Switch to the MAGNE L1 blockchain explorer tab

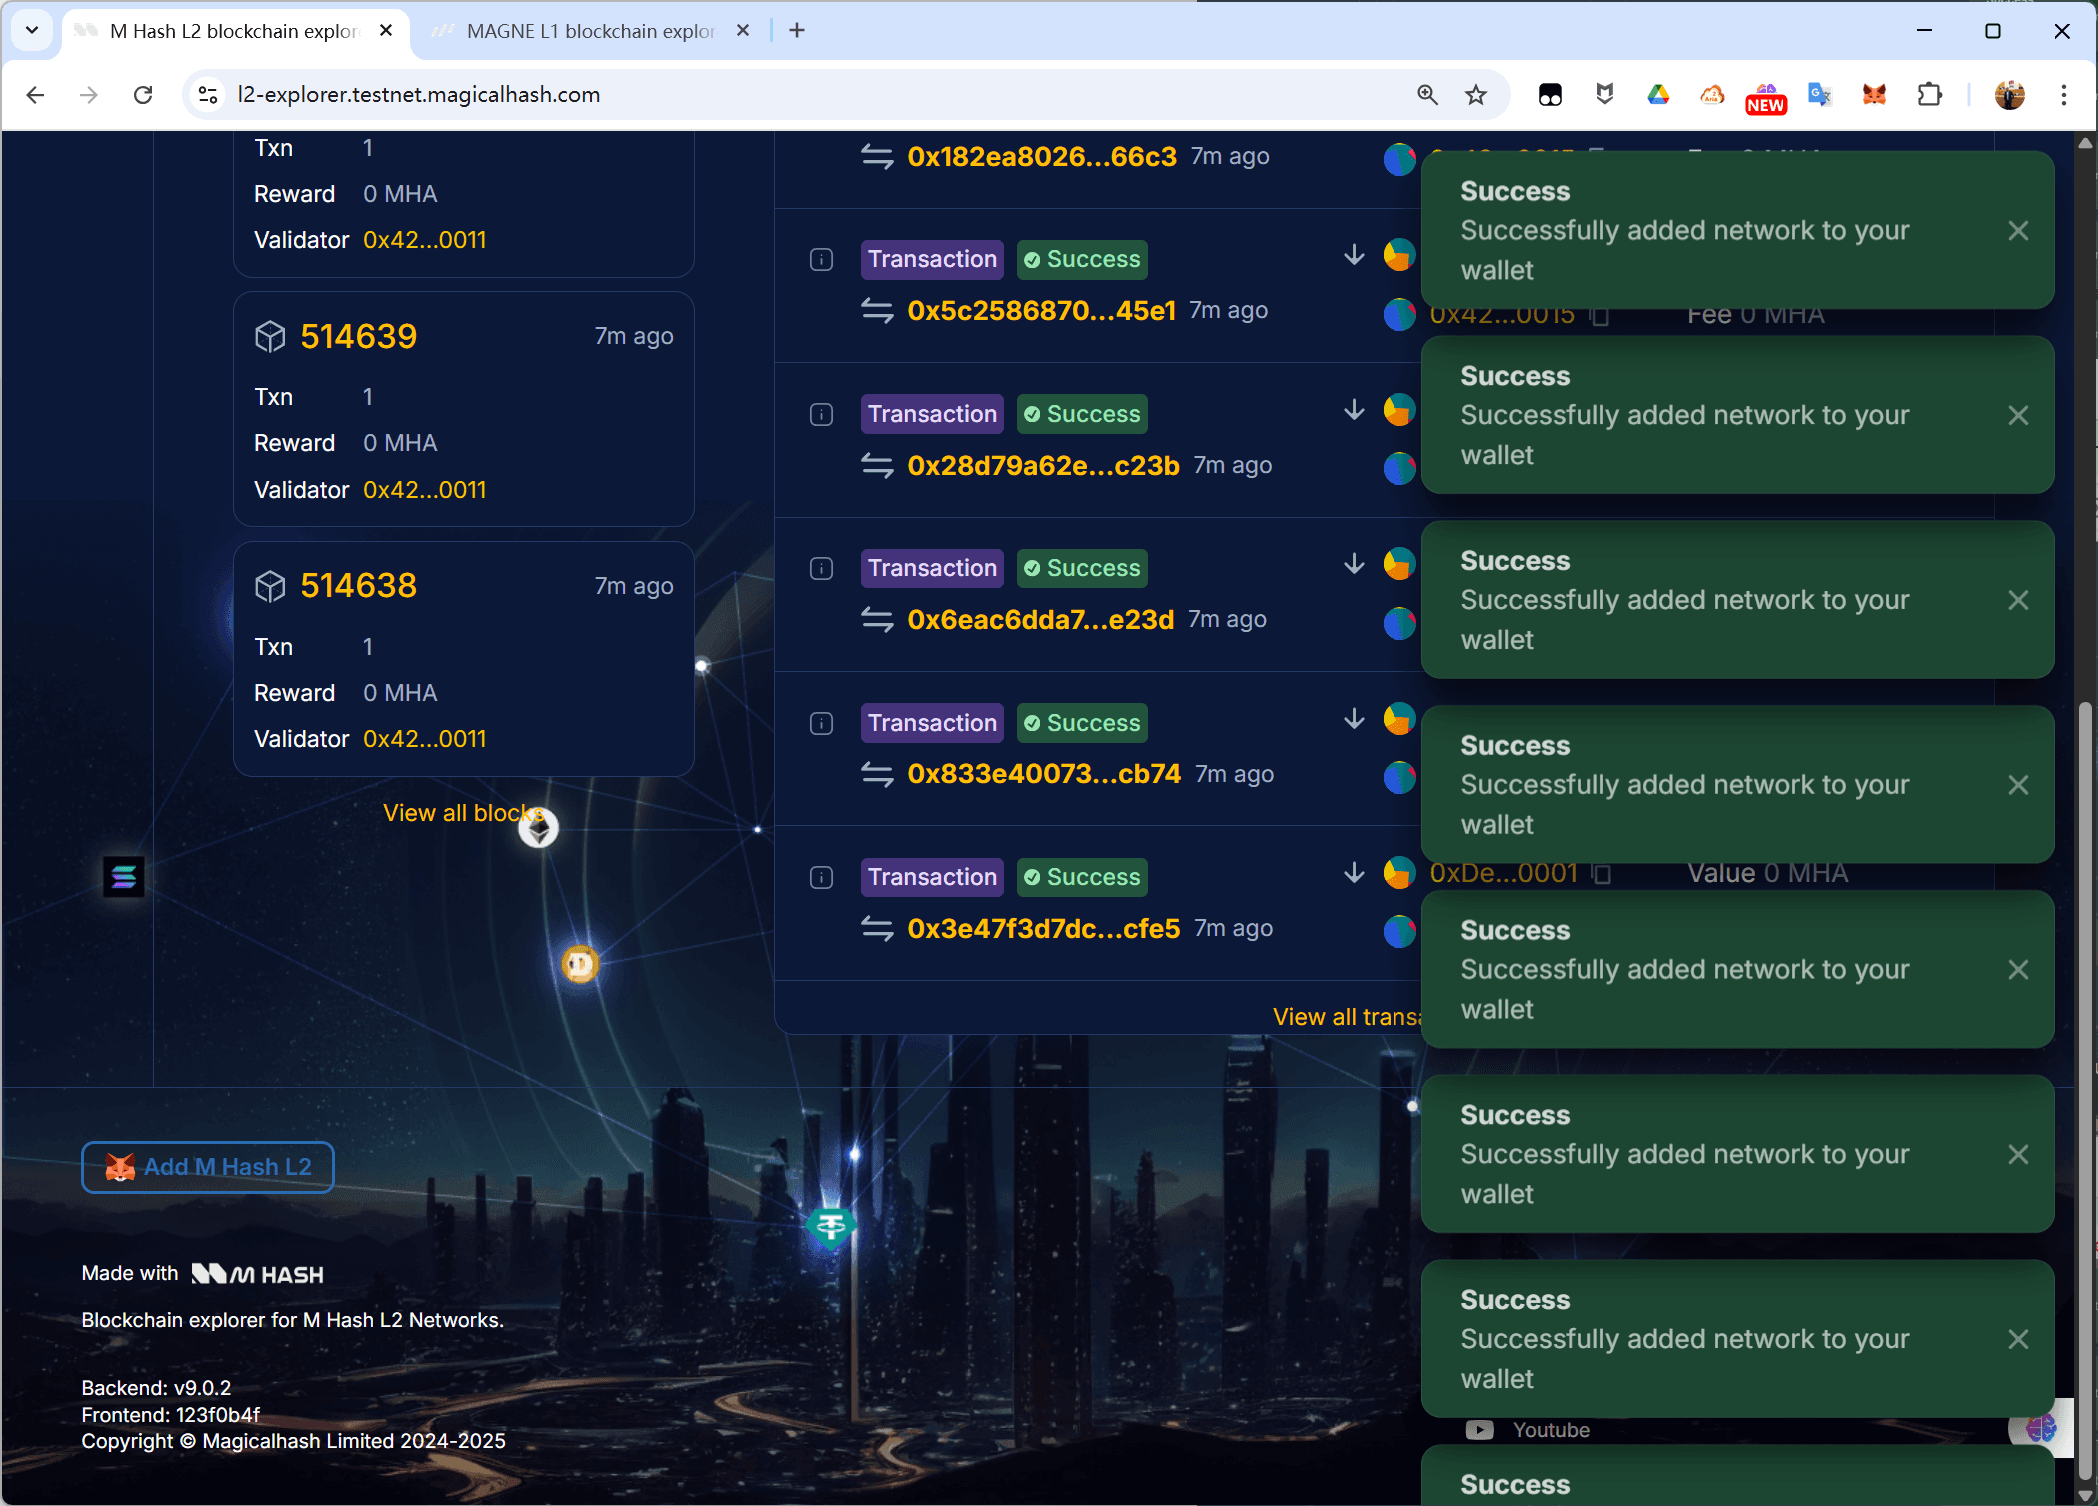tap(590, 31)
